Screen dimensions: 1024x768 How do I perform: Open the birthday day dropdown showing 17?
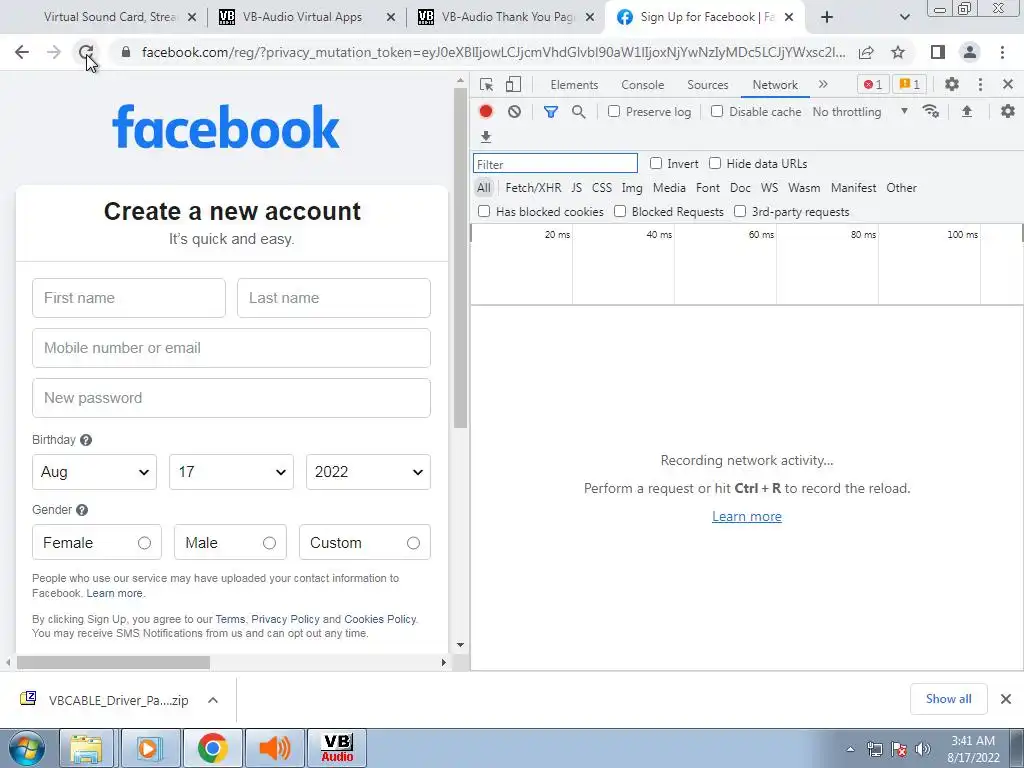point(231,472)
